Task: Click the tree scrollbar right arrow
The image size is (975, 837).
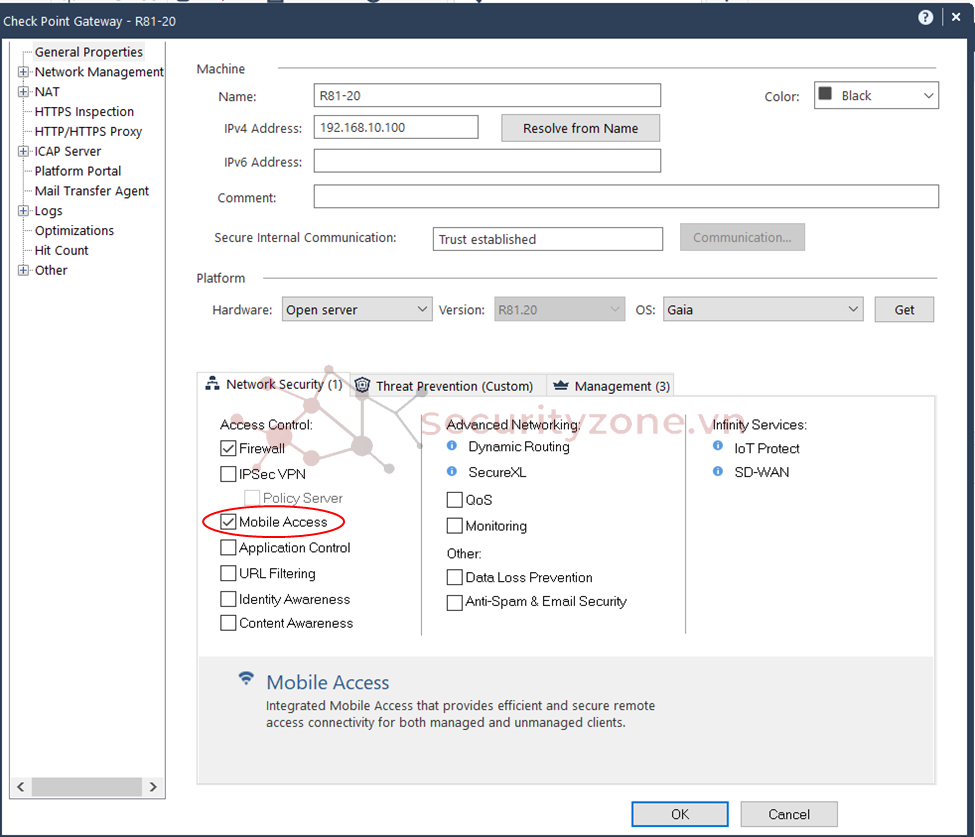Action: pos(154,787)
